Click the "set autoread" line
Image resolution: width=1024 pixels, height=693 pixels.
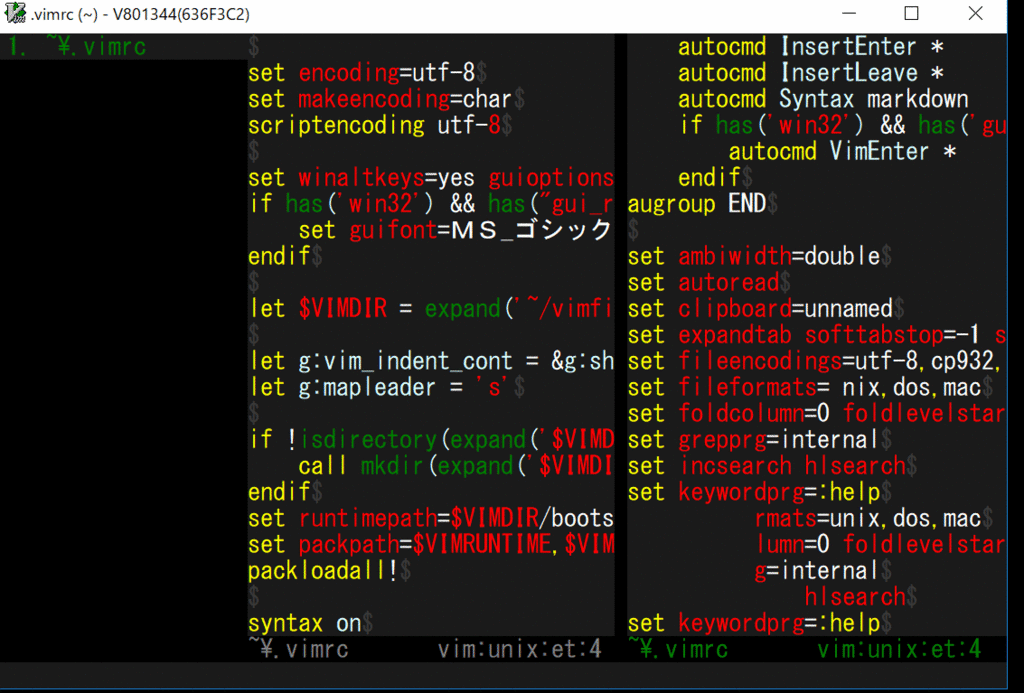coord(709,282)
